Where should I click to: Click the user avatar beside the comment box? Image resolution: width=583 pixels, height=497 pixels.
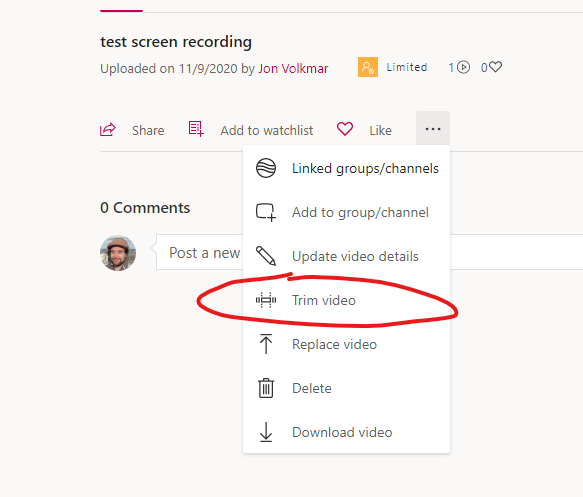[x=118, y=253]
